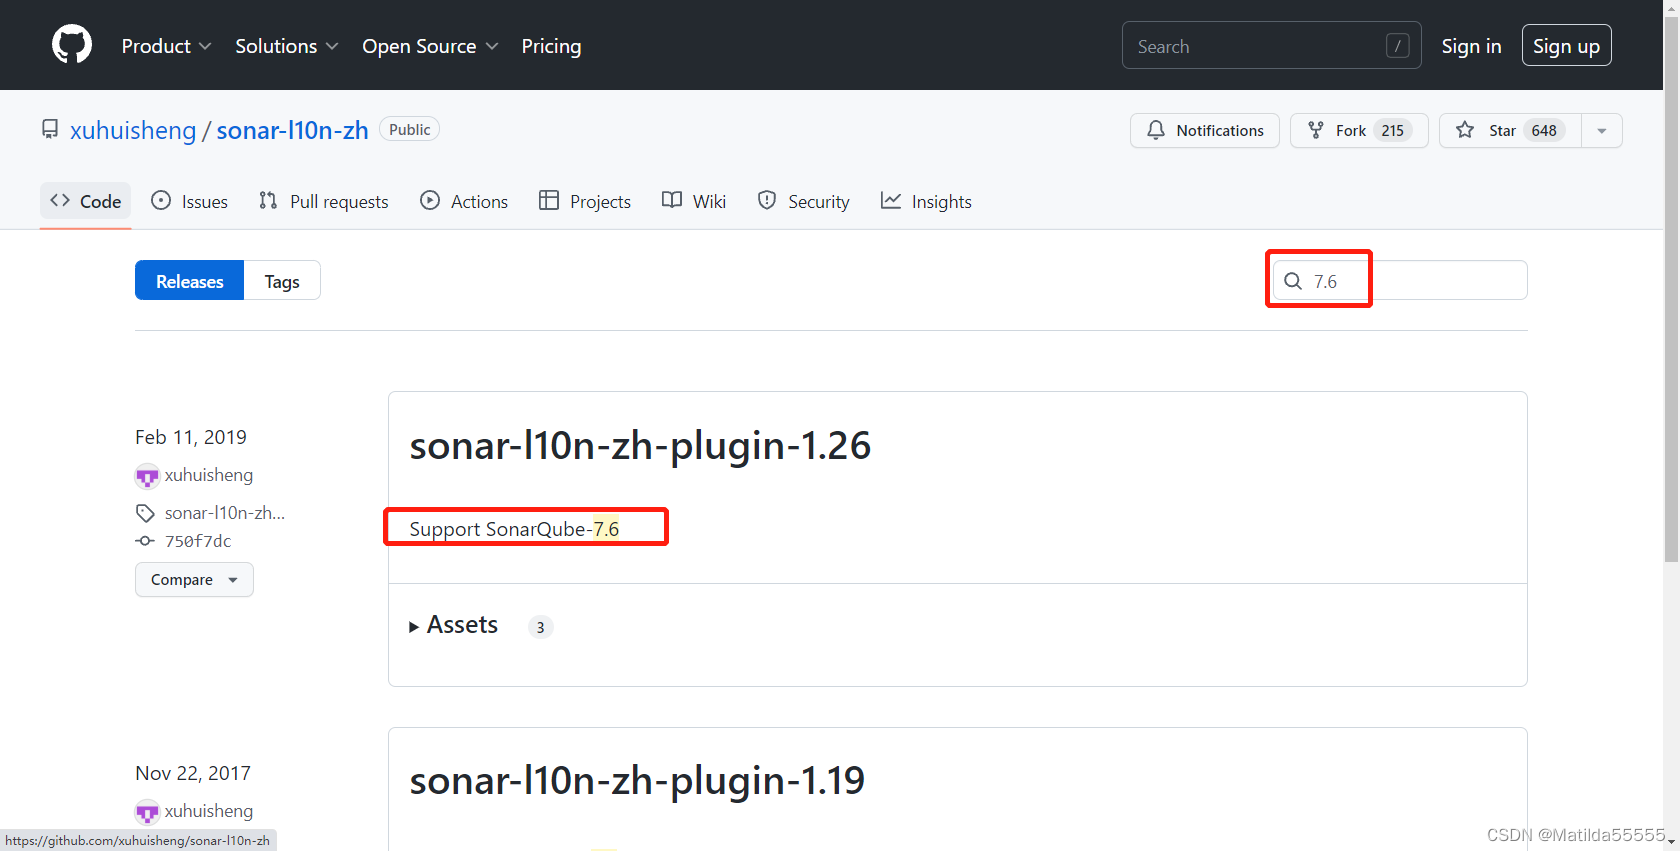Screen dimensions: 1680x851
Task: Click the commit icon beside 750f7dc
Action: click(146, 541)
